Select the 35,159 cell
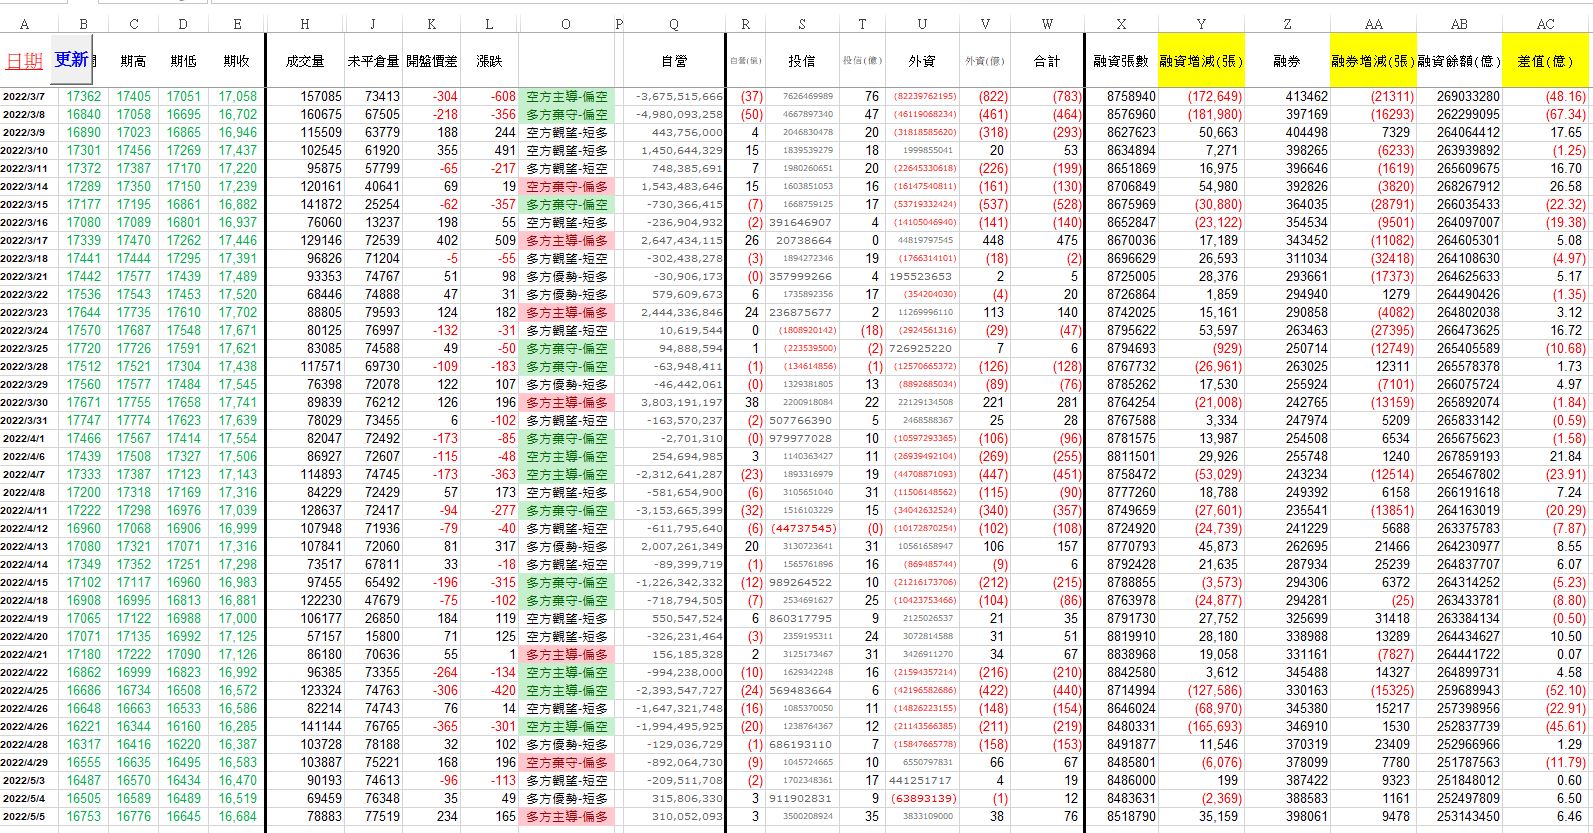Viewport: 1593px width, 833px height. (x=1201, y=817)
